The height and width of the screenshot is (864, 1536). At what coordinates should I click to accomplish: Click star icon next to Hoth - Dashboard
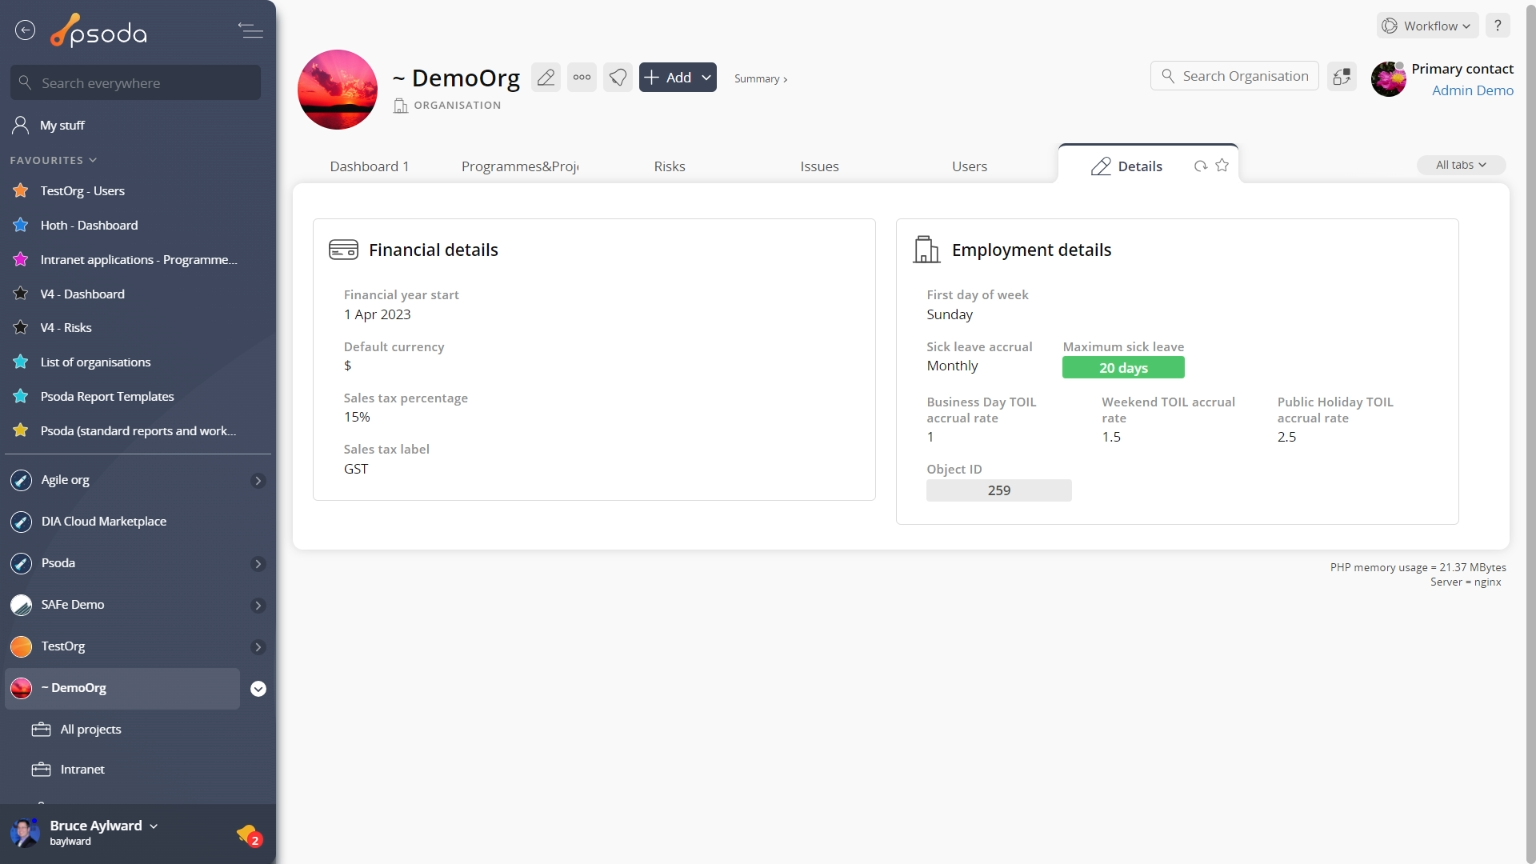pyautogui.click(x=20, y=225)
